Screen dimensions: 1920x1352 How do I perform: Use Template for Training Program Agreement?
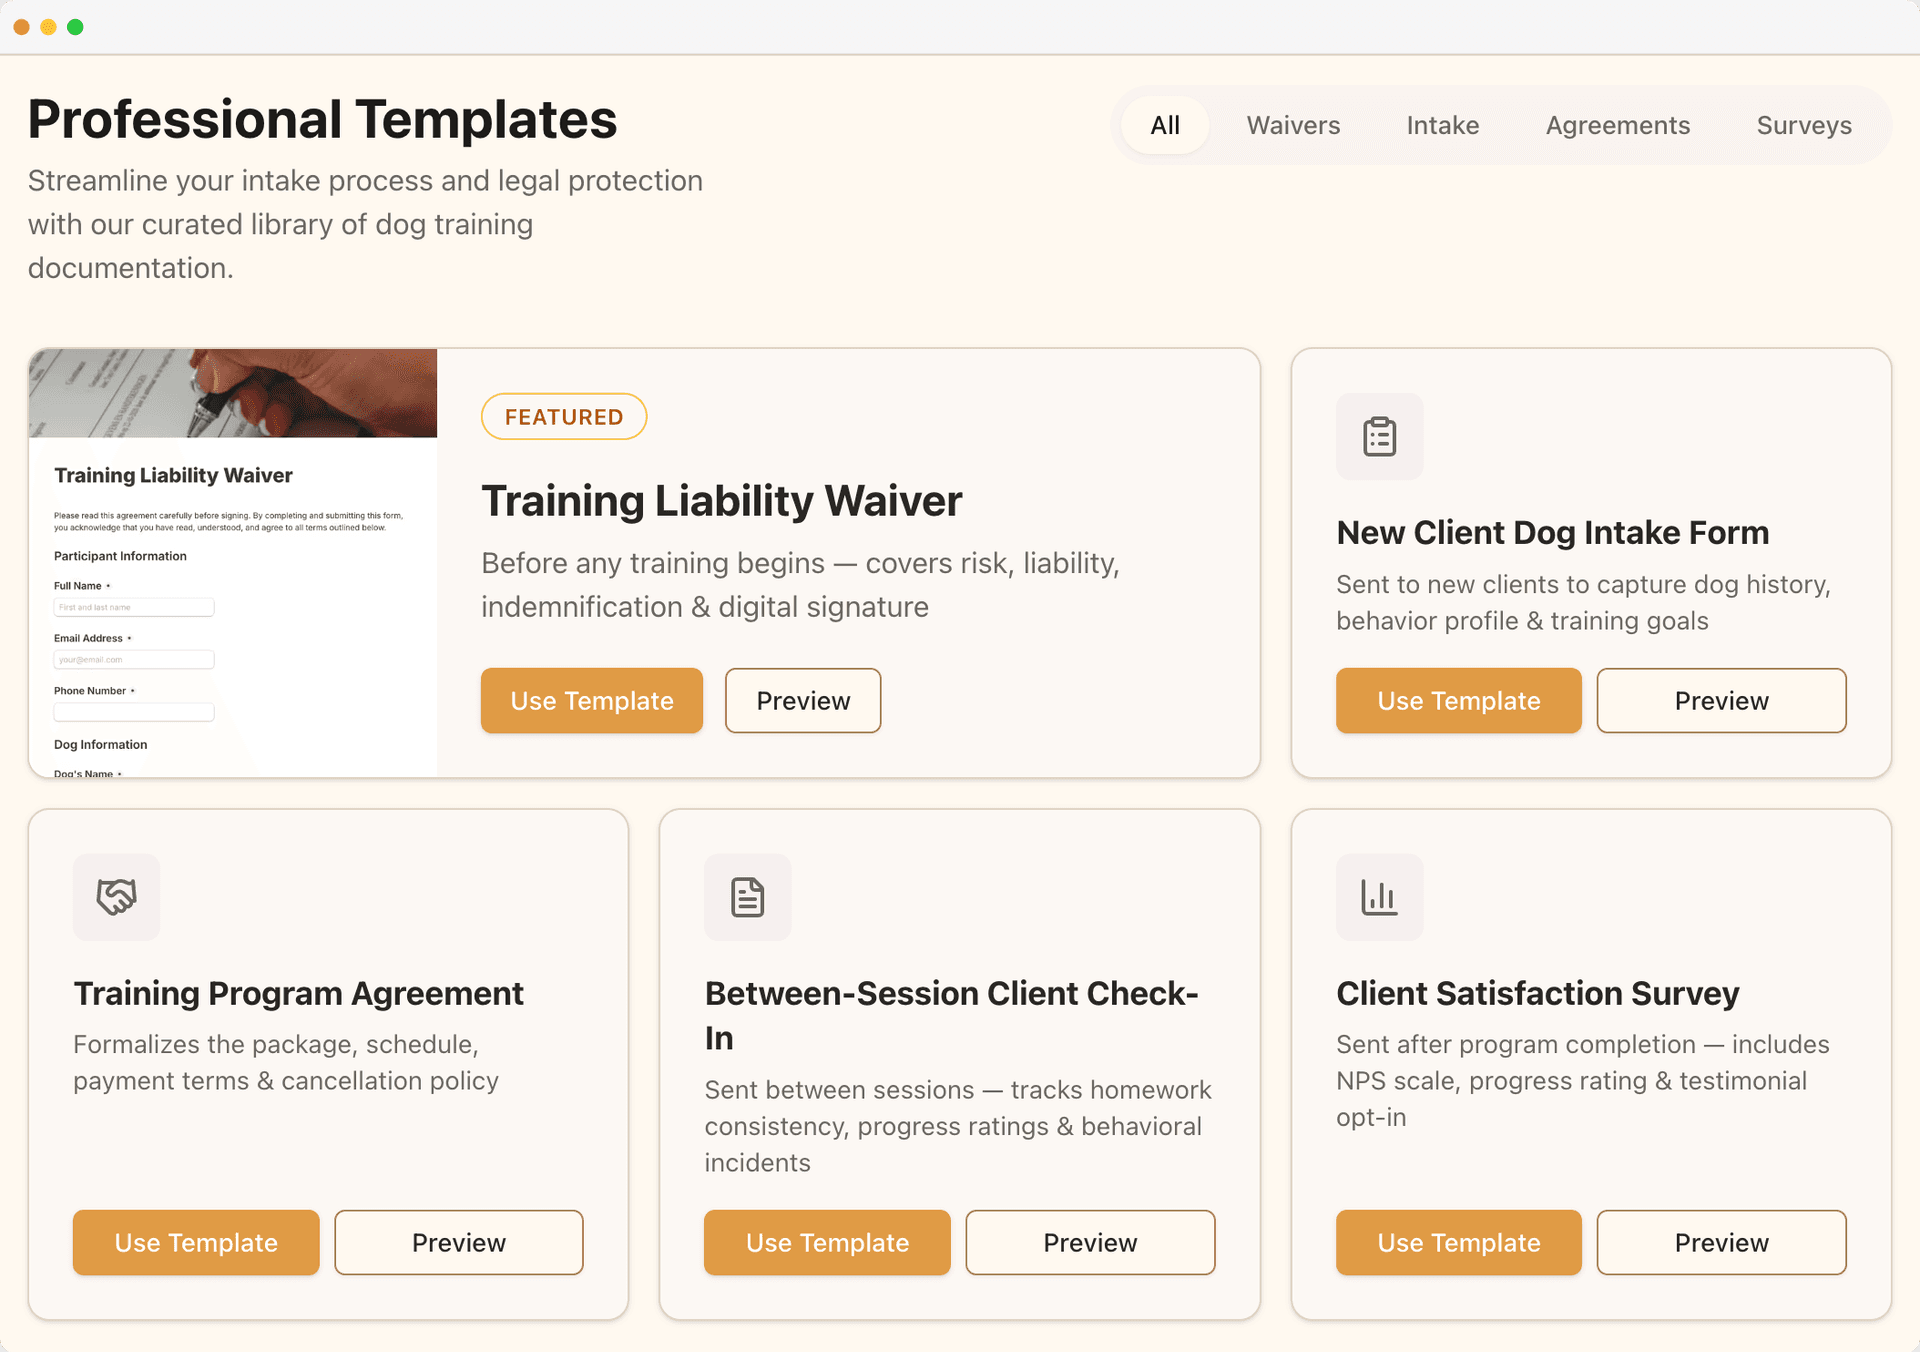click(195, 1242)
